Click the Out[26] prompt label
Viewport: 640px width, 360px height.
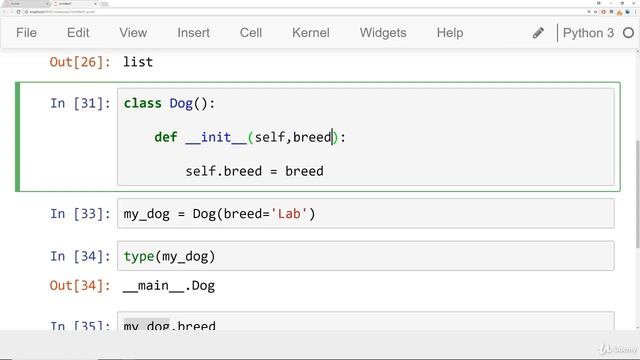[80, 62]
